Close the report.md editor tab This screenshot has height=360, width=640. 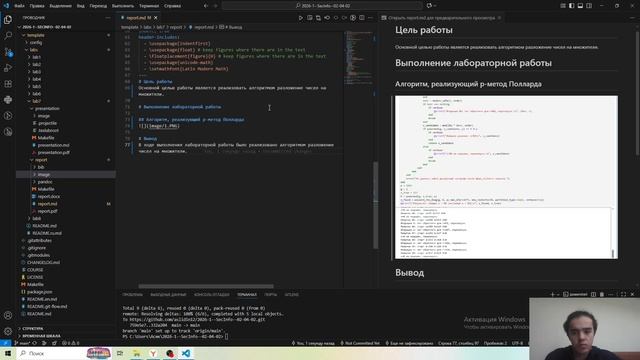156,18
